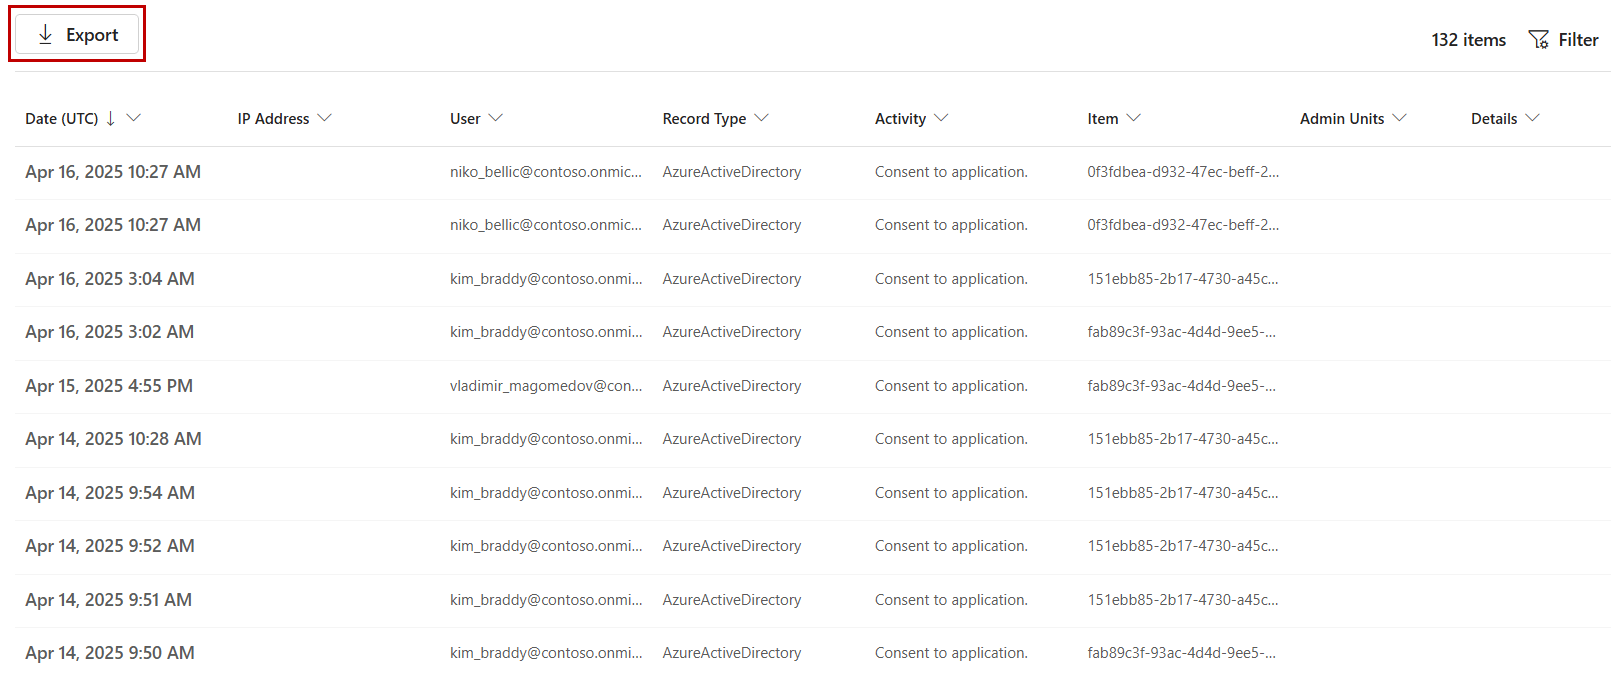Click the AzureActiveDirectory cell in the 9:54 AM row
Image resolution: width=1611 pixels, height=679 pixels.
(x=732, y=493)
